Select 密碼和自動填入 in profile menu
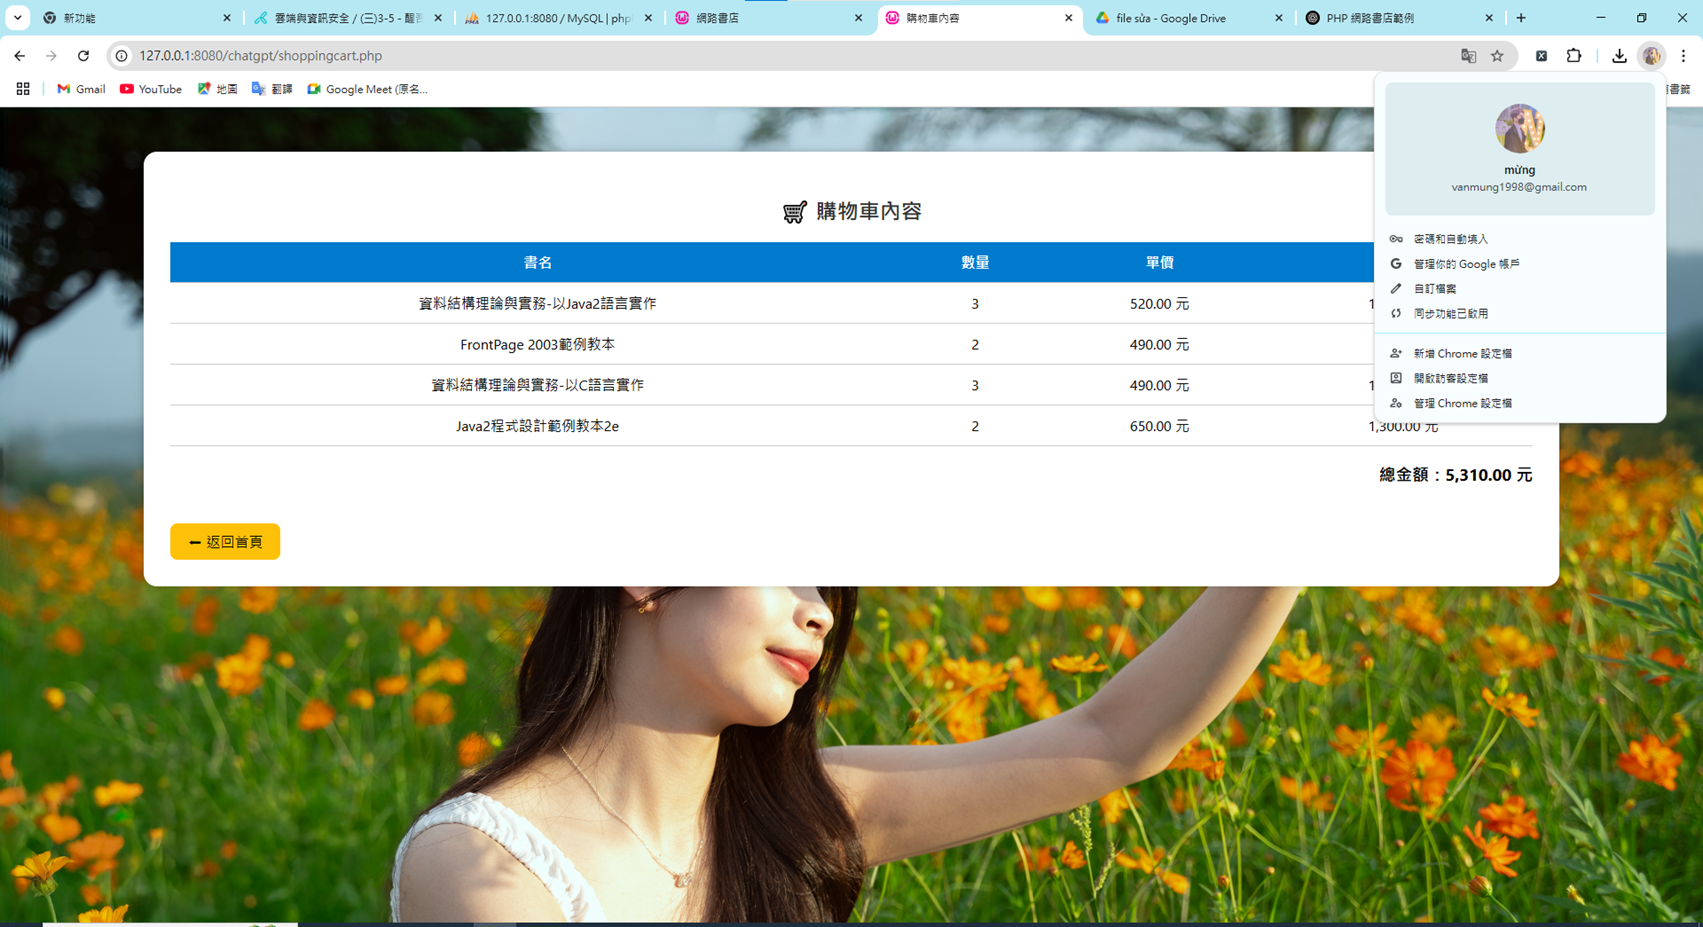The image size is (1703, 927). pos(1450,239)
